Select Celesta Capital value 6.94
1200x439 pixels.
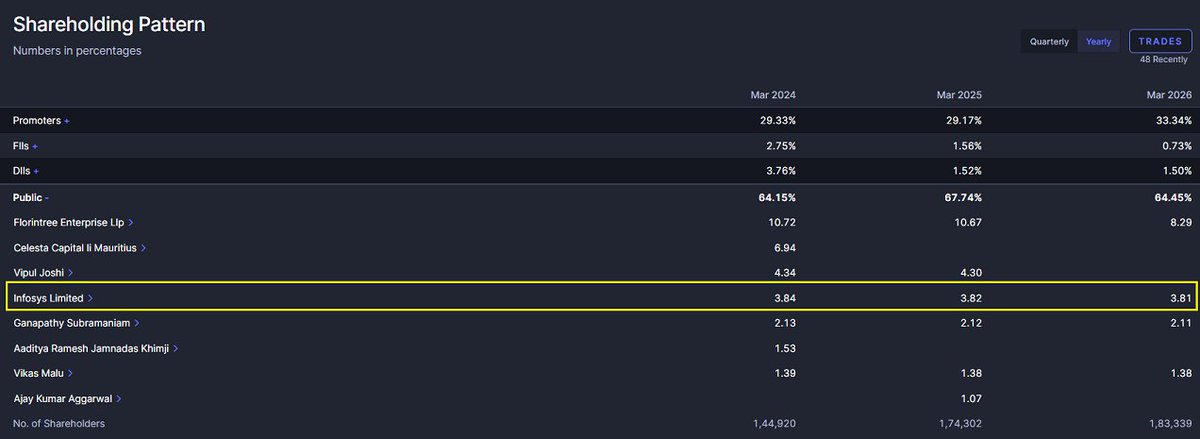(x=785, y=247)
